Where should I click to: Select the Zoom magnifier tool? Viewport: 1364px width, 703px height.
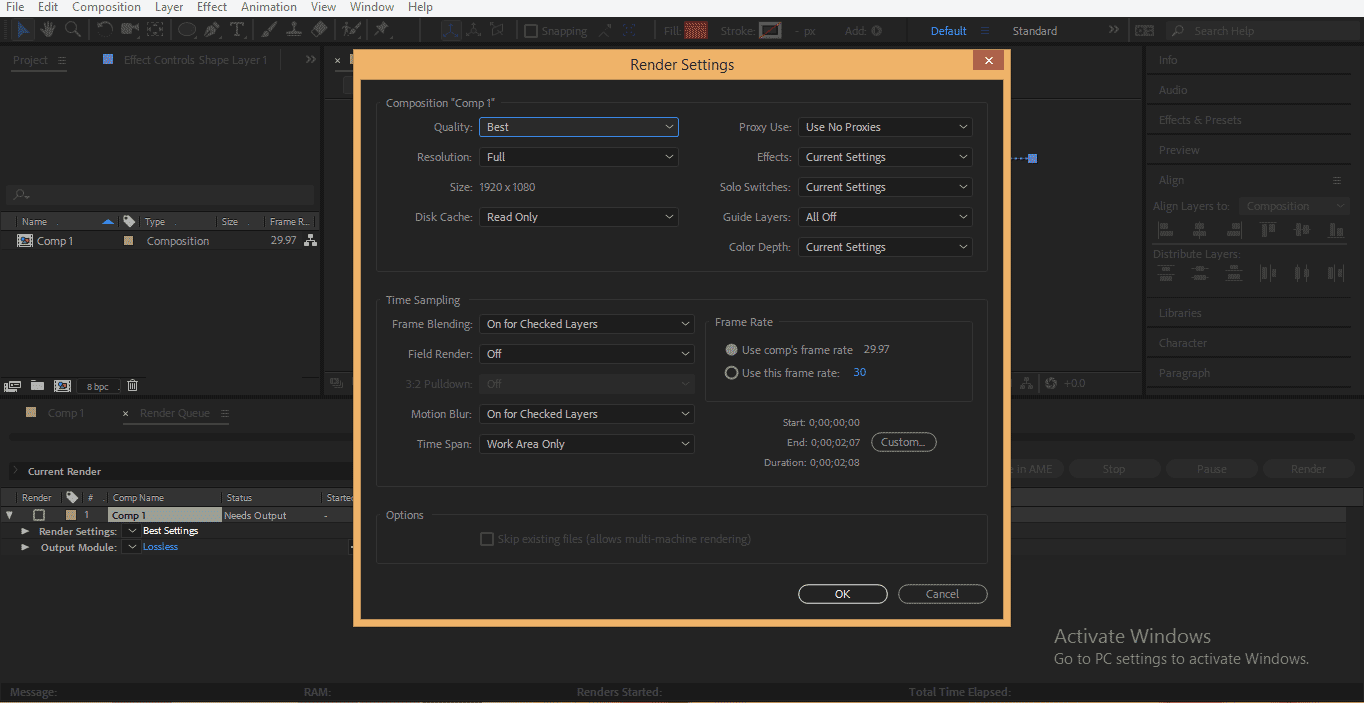click(72, 30)
